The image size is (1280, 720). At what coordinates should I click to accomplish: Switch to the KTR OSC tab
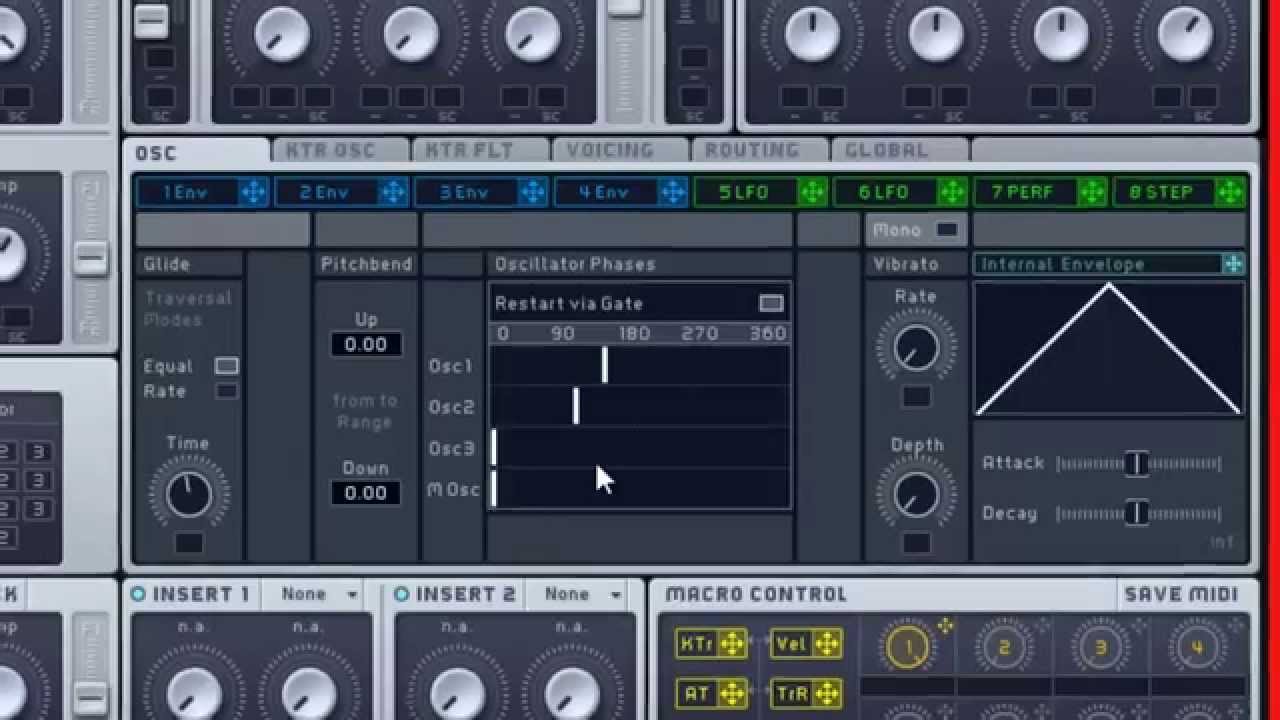coord(341,151)
